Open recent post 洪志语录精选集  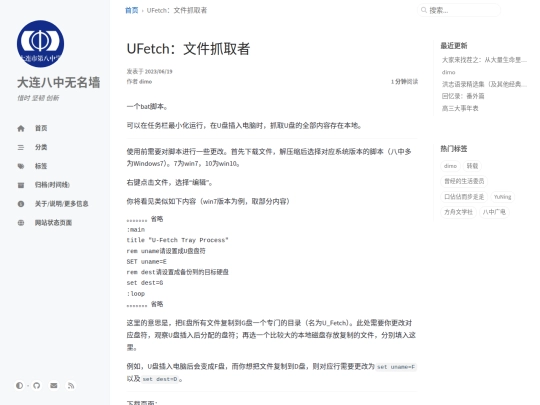[x=484, y=84]
